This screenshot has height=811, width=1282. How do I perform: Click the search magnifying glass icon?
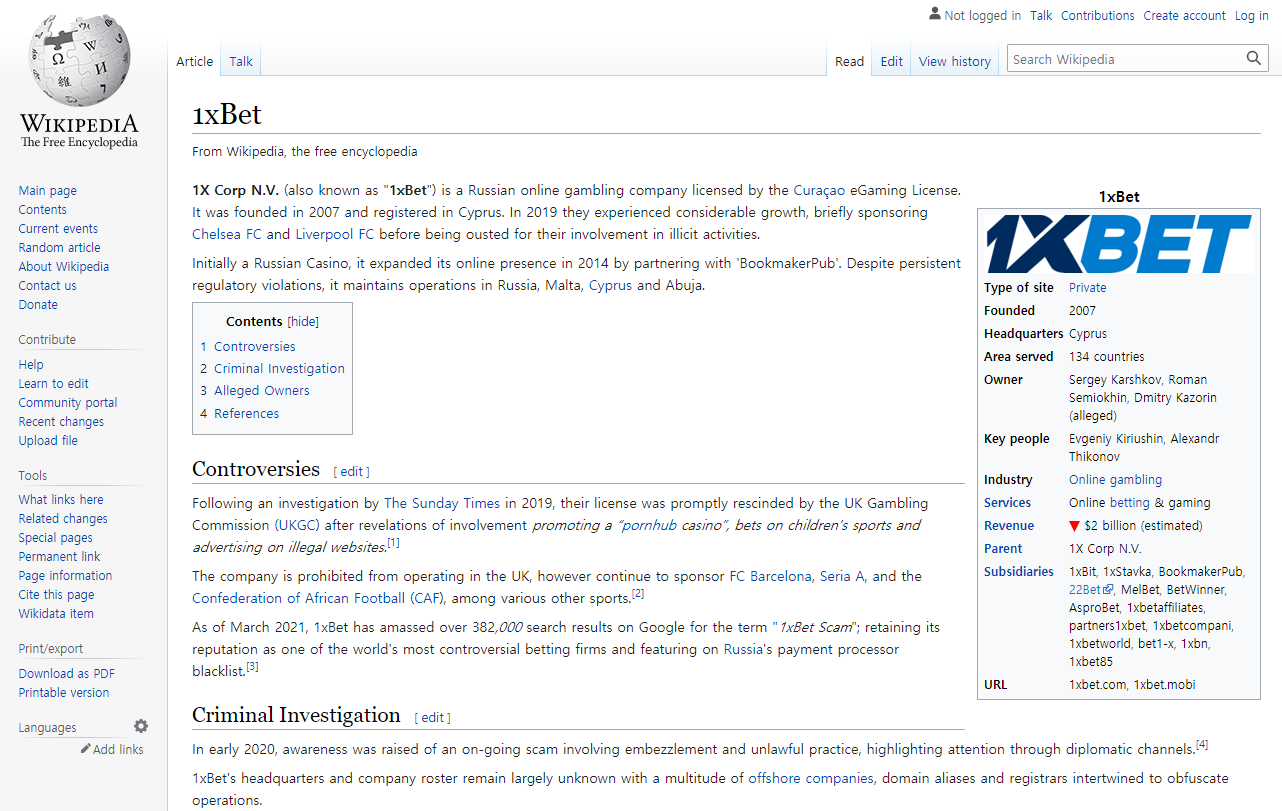tap(1254, 59)
